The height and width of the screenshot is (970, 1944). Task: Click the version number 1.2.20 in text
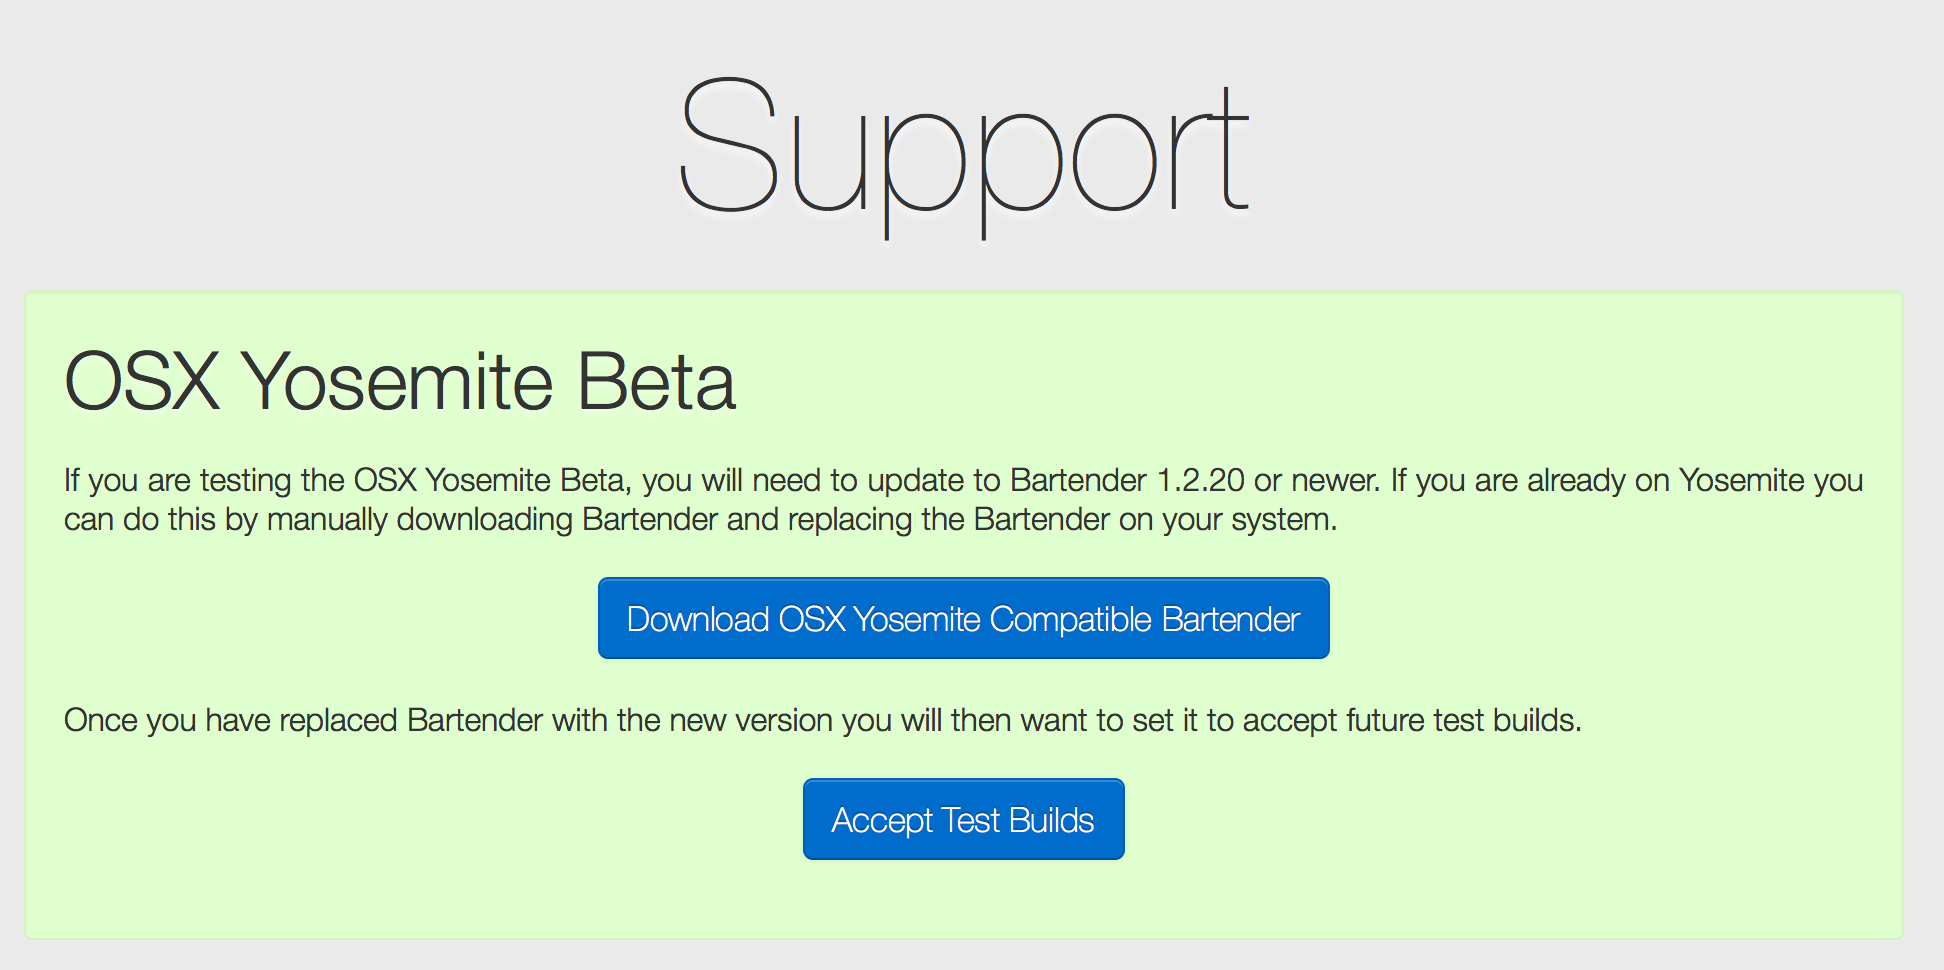point(1200,480)
